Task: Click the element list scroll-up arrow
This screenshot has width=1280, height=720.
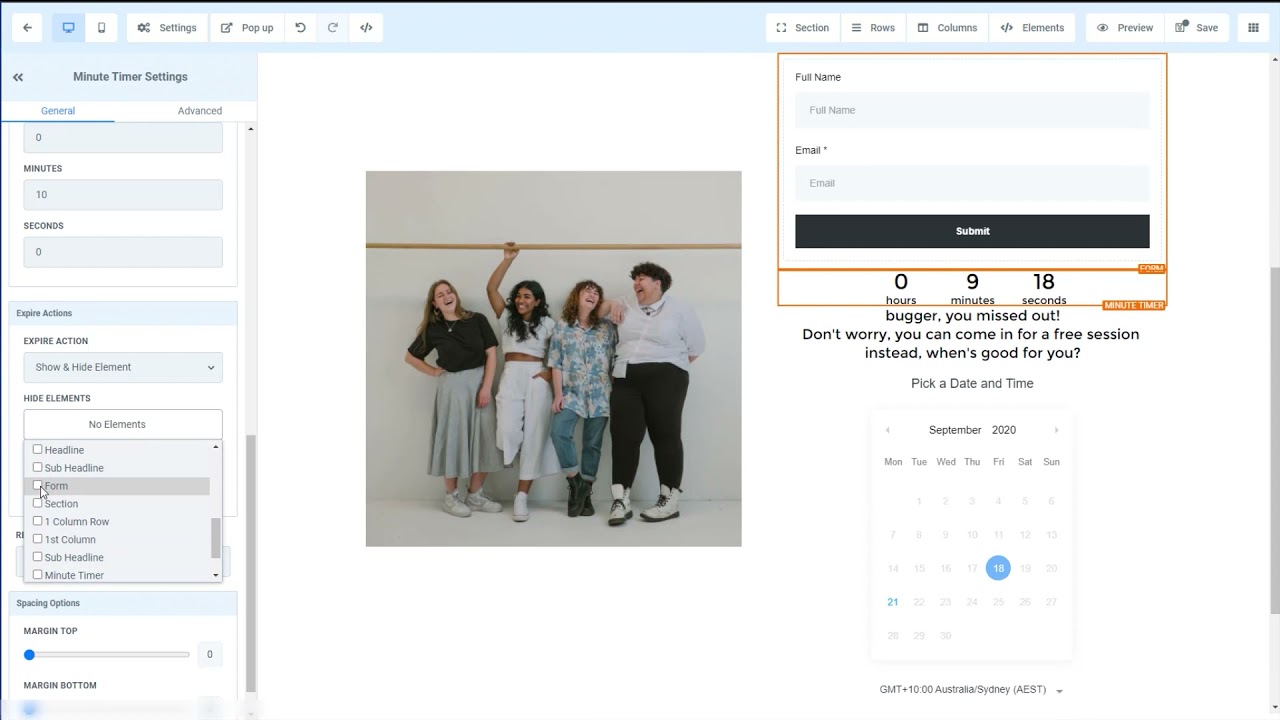Action: (216, 447)
